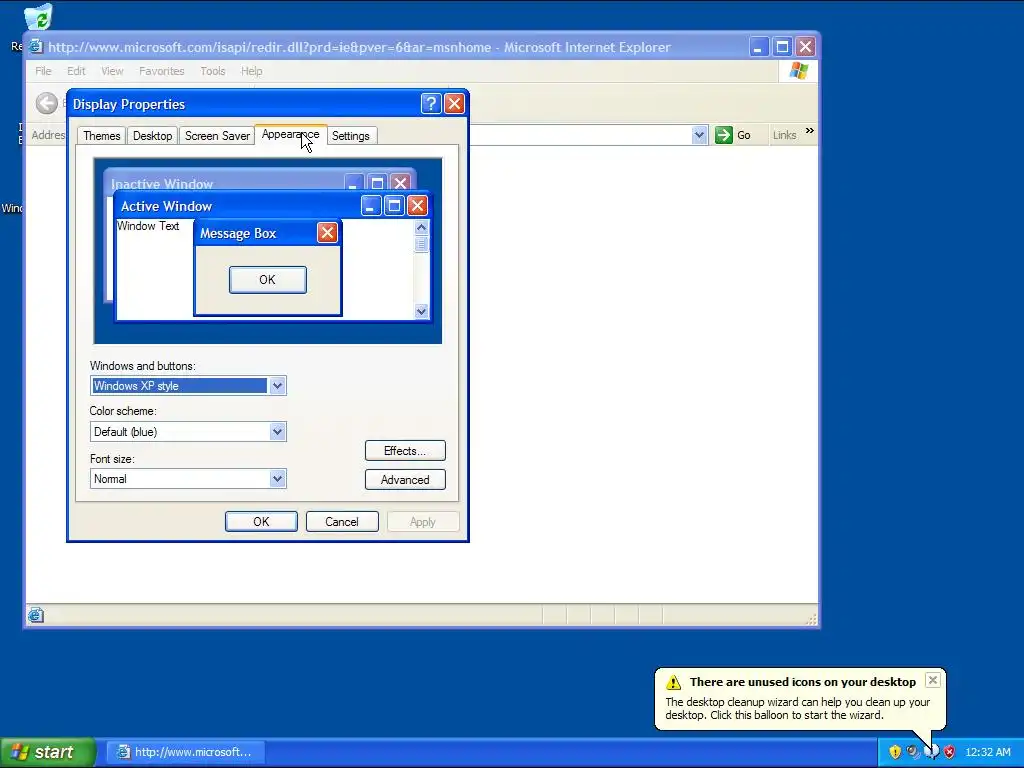Click the Inactive Window title in the preview
1024x768 pixels.
pos(162,184)
